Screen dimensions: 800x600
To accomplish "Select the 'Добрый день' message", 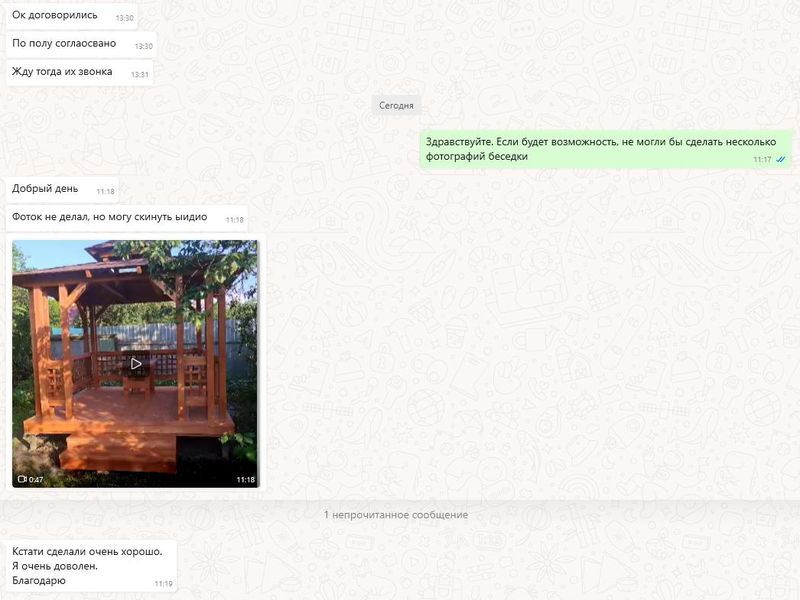I will 62,189.
